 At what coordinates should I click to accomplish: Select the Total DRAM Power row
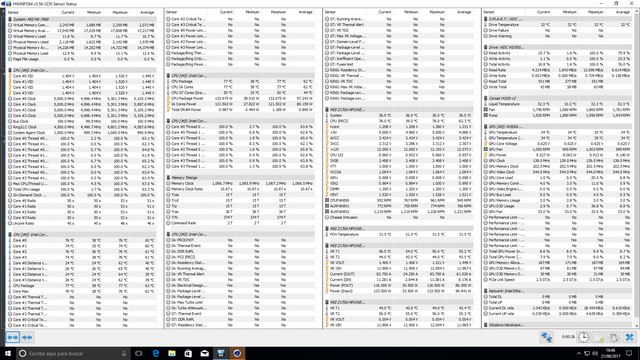click(x=240, y=110)
